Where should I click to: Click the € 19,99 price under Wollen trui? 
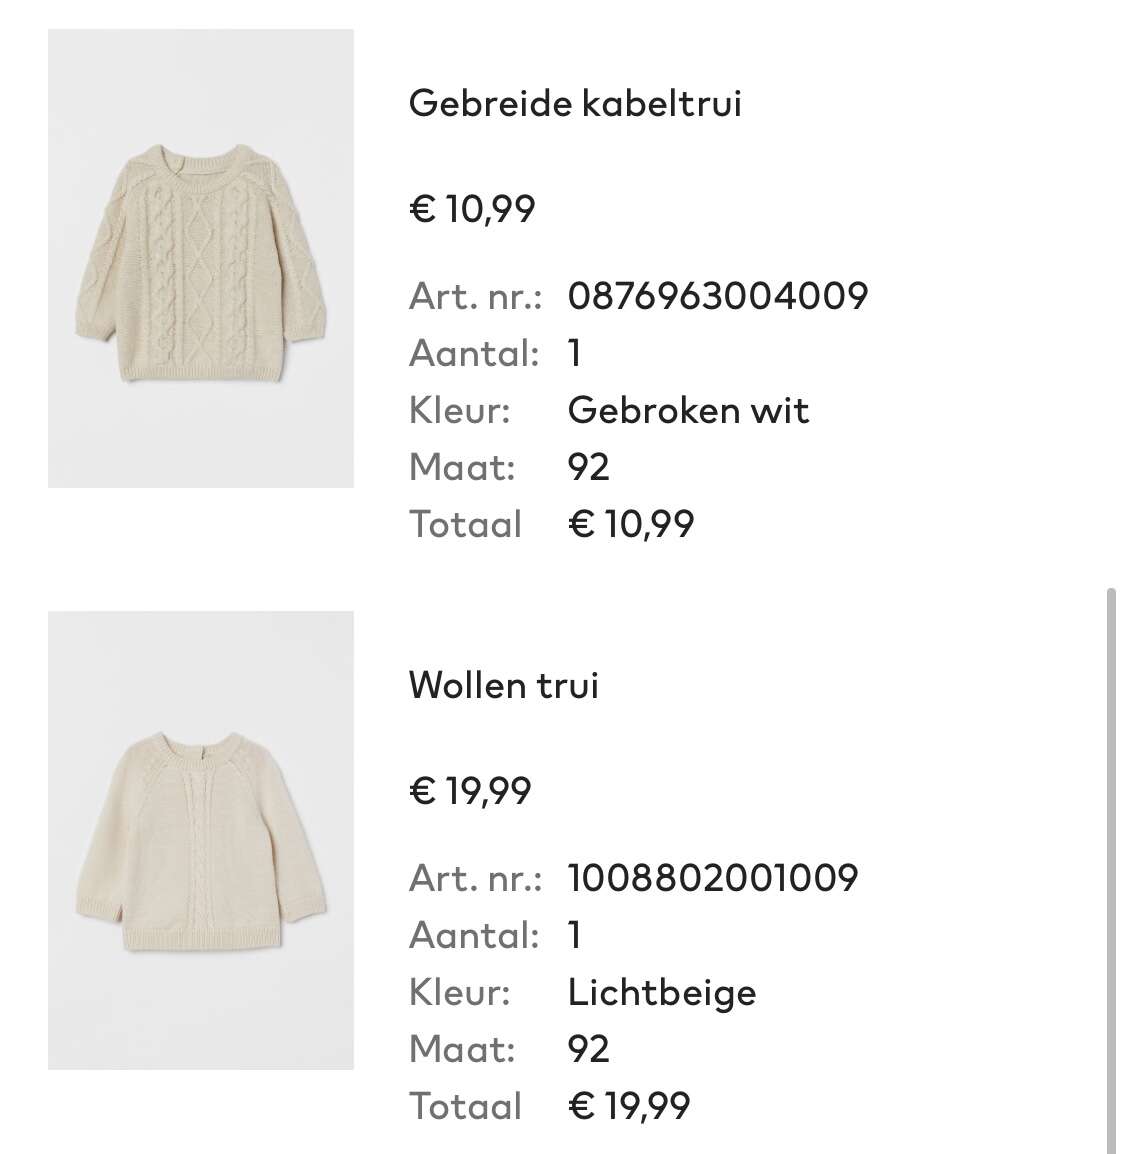[469, 790]
